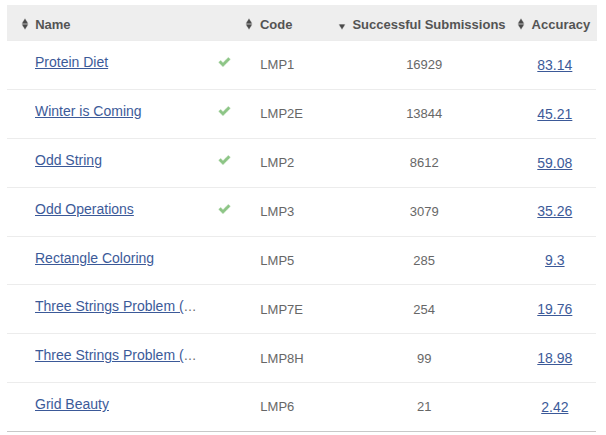
Task: Click the submissions count 254
Action: (x=424, y=309)
